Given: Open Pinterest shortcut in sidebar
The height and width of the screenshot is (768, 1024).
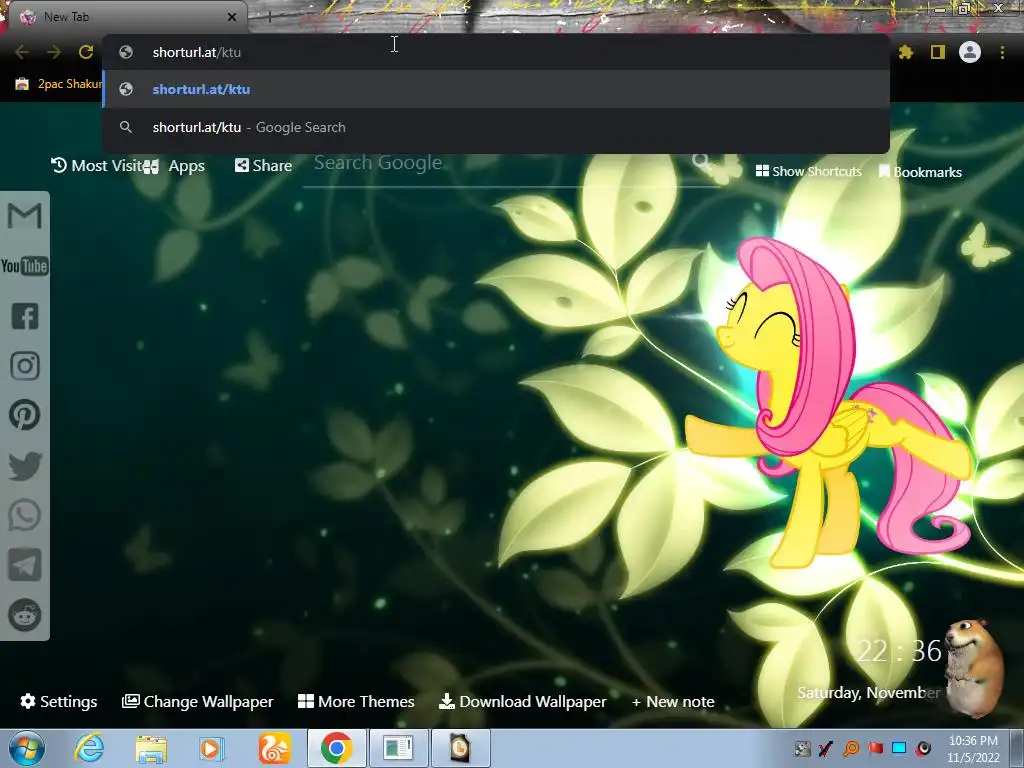Looking at the screenshot, I should click(x=24, y=415).
